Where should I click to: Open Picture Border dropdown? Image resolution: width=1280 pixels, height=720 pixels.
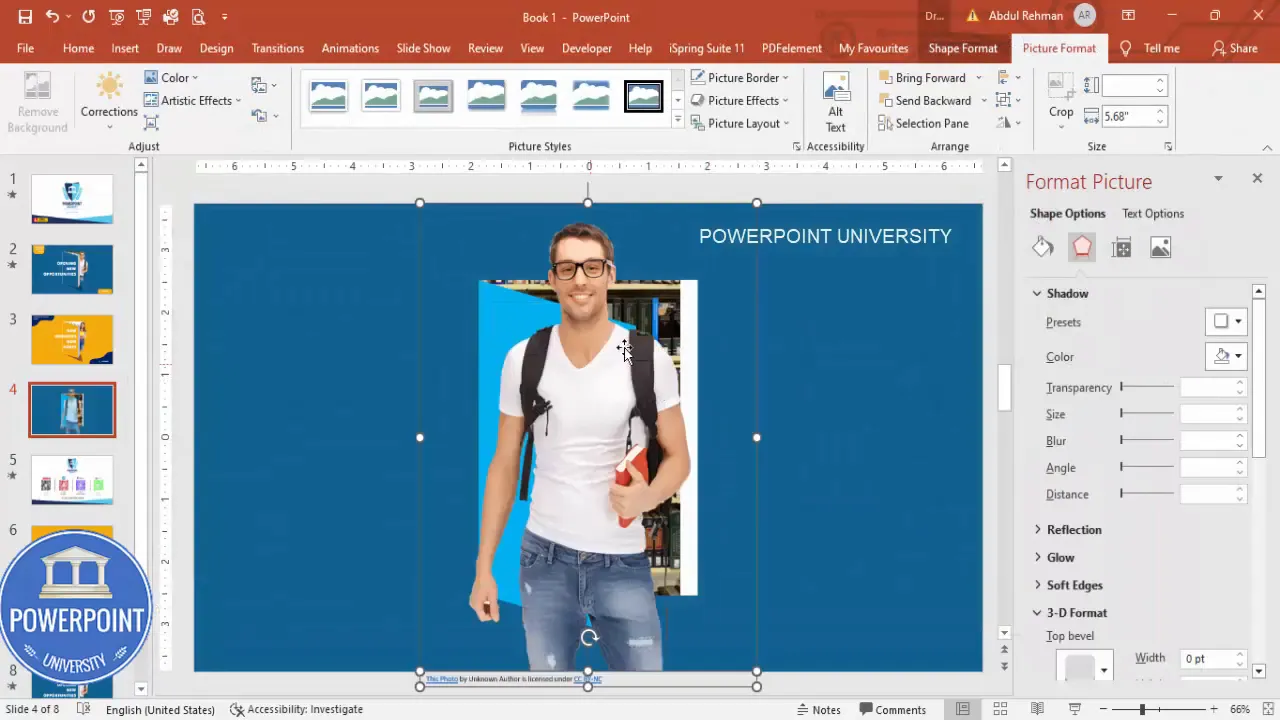(x=739, y=77)
